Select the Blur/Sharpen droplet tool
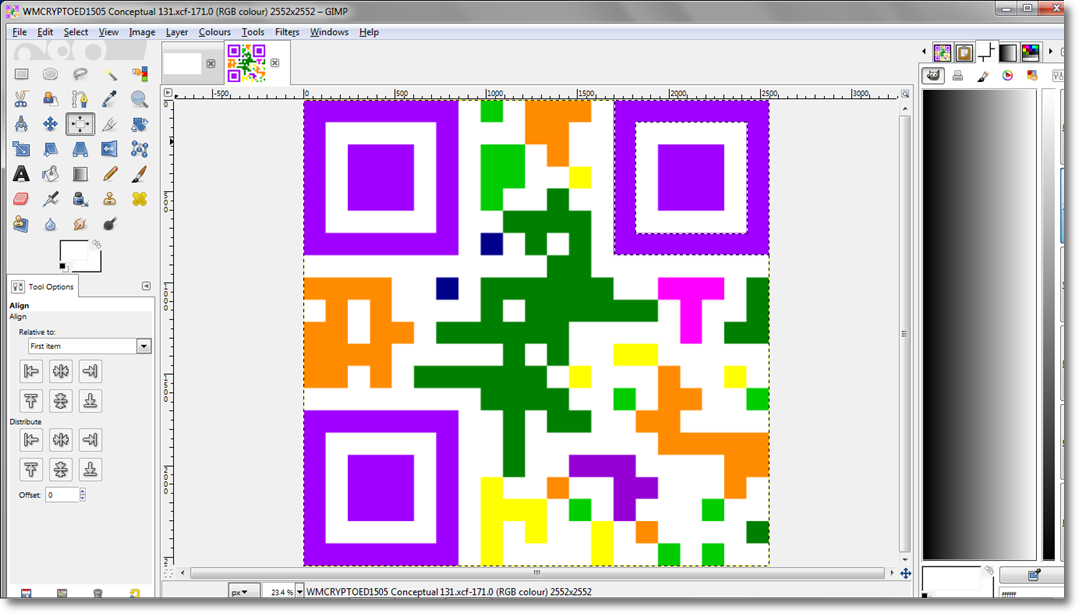 pyautogui.click(x=50, y=224)
